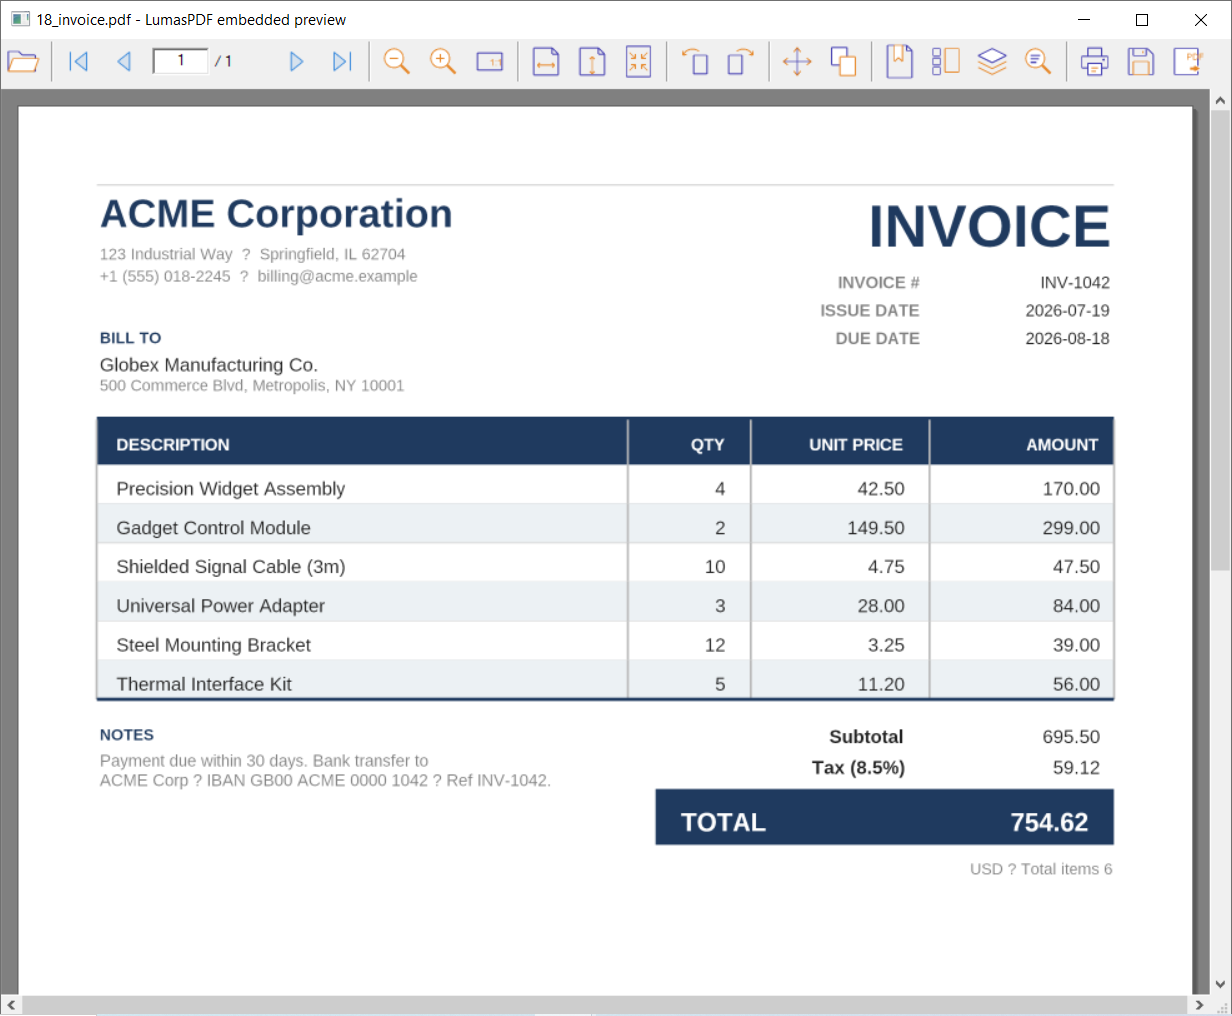
Task: Set zoom to actual size 1:1
Action: click(490, 62)
